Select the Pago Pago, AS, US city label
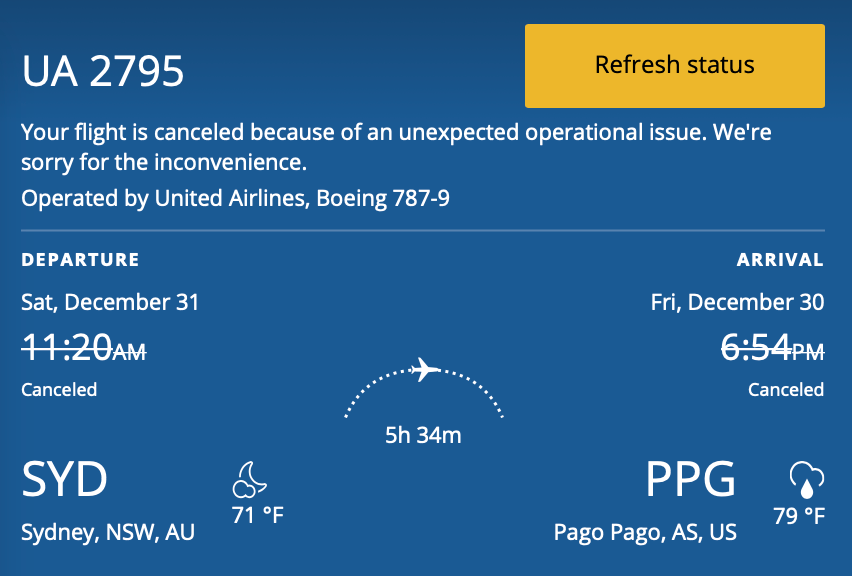Viewport: 852px width, 576px height. click(x=646, y=532)
